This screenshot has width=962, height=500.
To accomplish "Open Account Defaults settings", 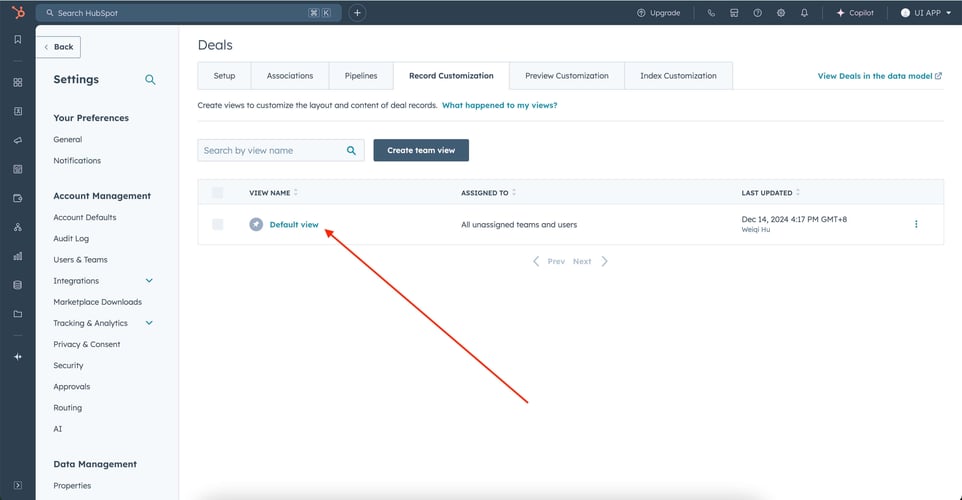I will (85, 217).
